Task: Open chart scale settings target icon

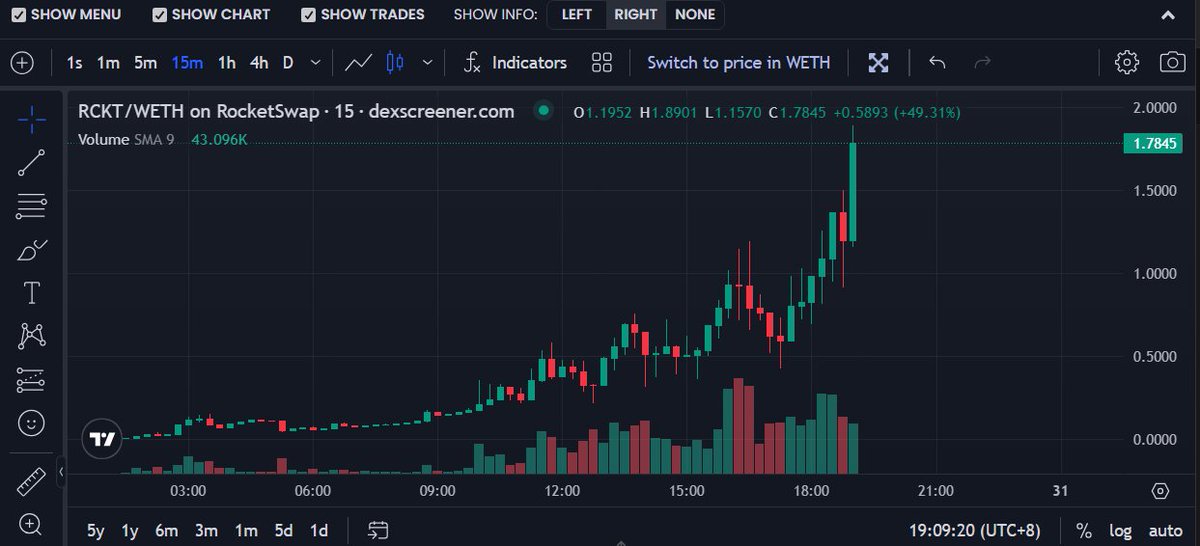Action: point(1160,491)
